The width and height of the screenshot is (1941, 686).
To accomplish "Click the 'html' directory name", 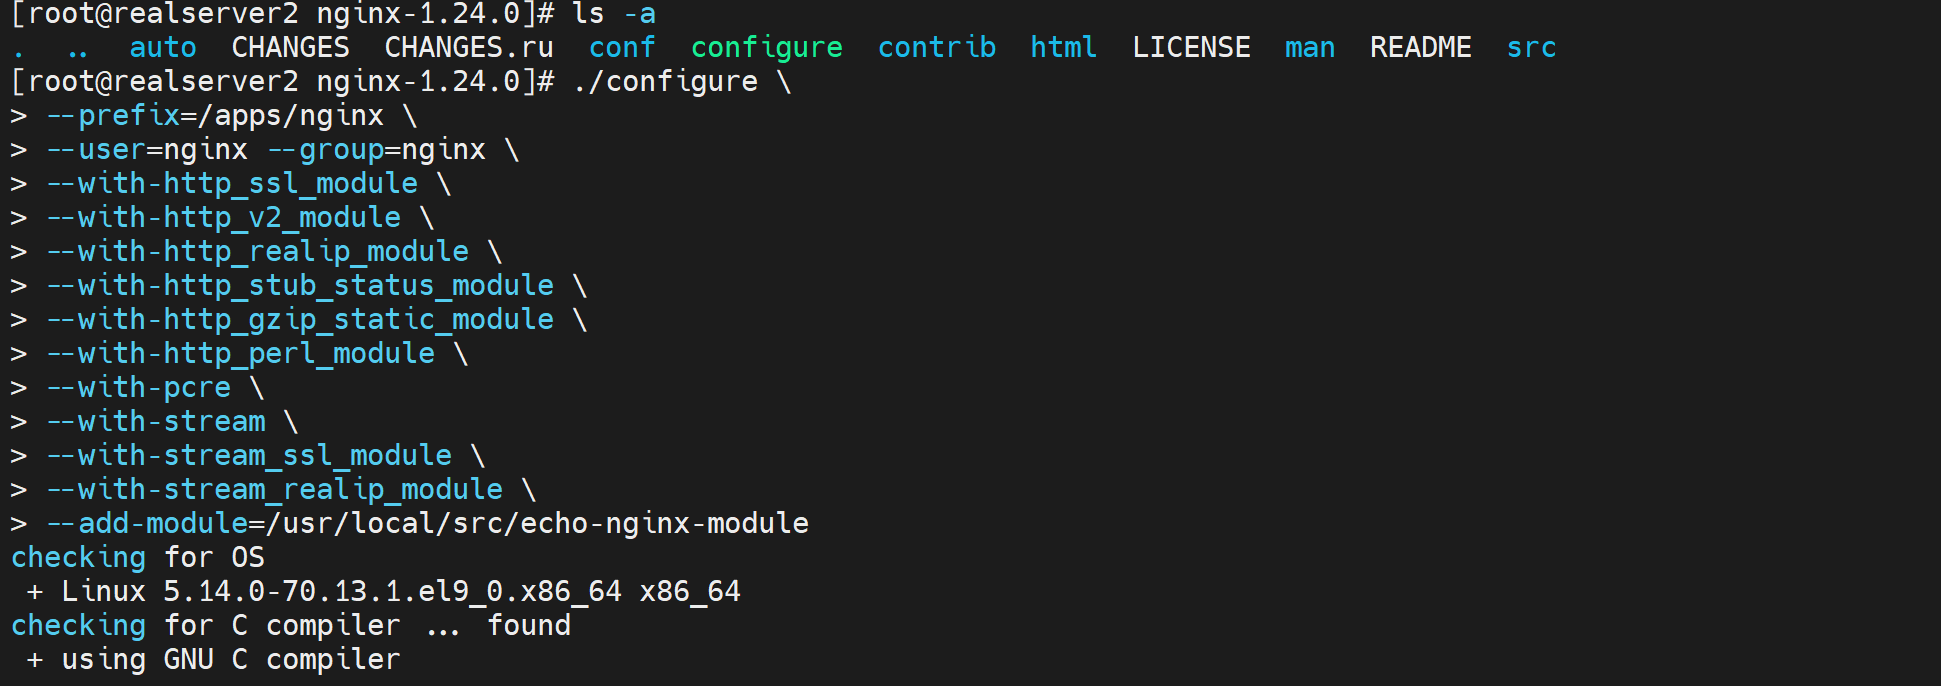I will point(1063,48).
